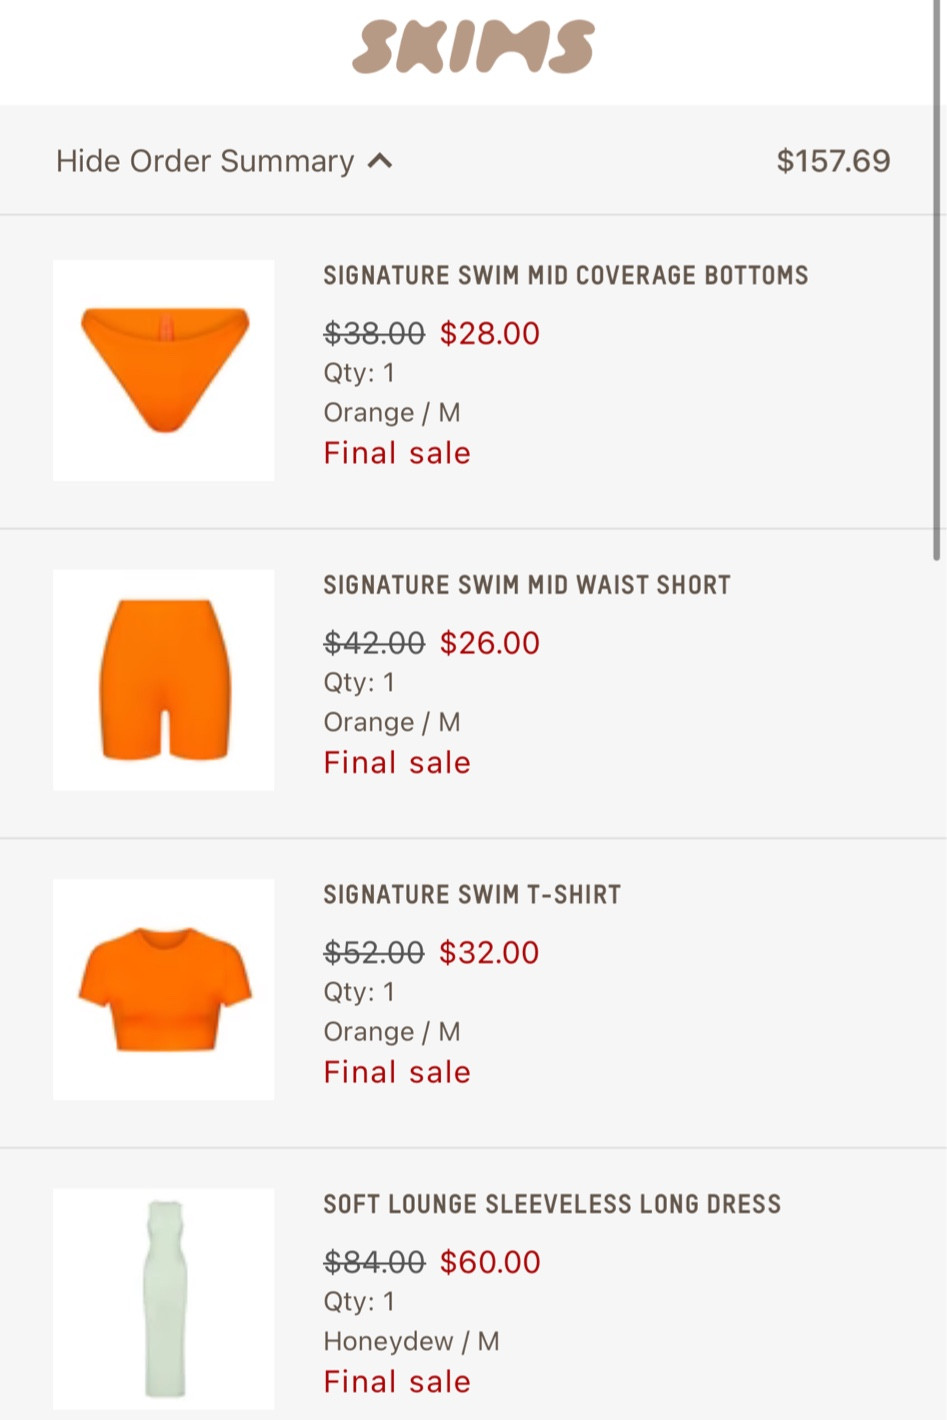Open the Signature Swim Mid Coverage Bottoms listing

click(565, 276)
